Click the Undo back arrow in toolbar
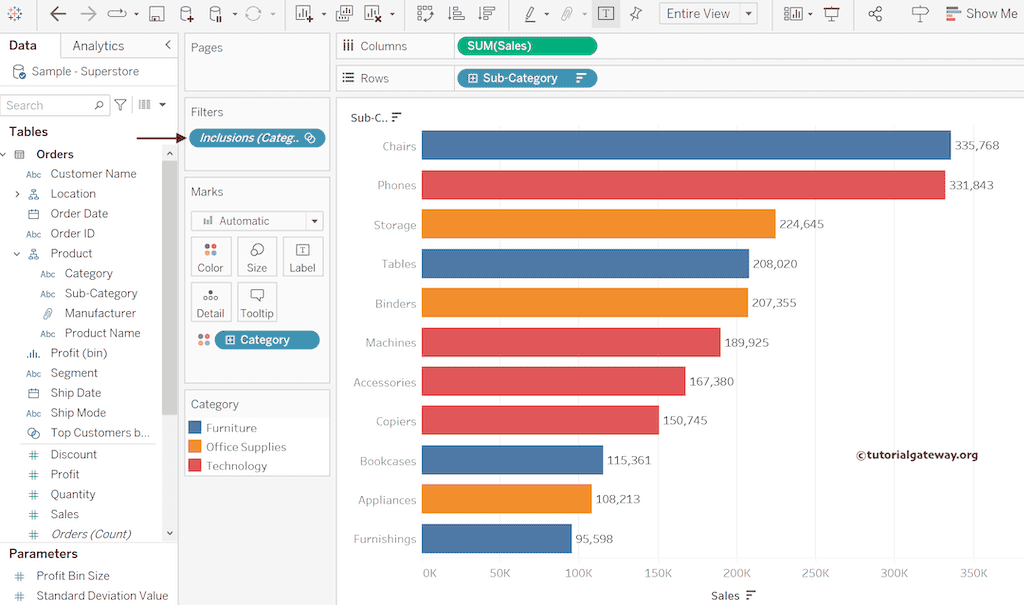 coord(58,14)
